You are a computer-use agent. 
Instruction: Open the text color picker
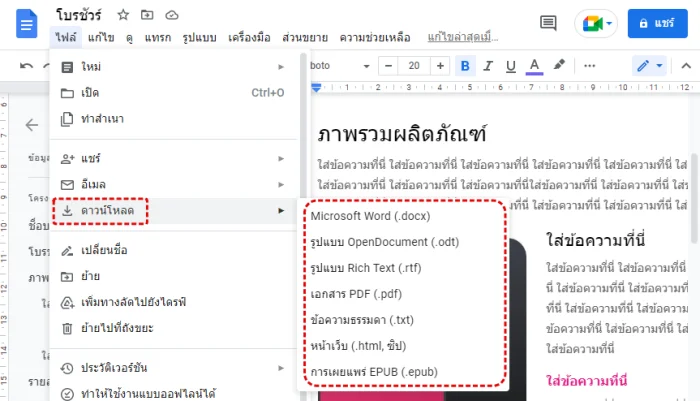(x=534, y=66)
